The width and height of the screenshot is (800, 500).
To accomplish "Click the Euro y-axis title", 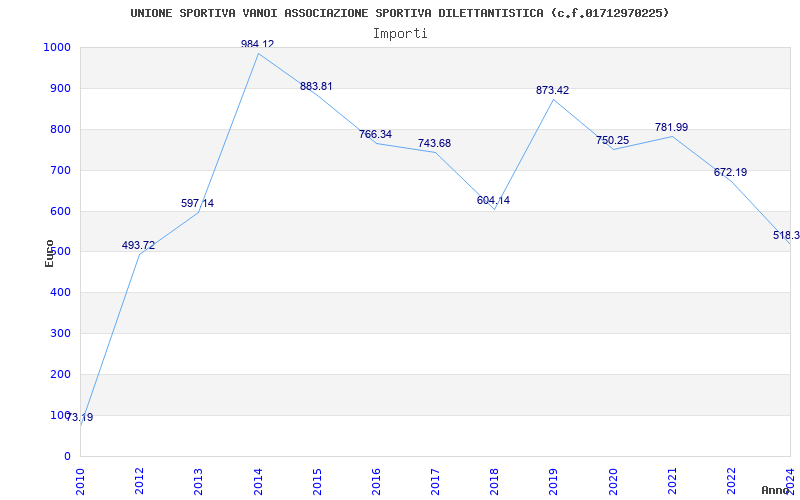I will tap(49, 254).
